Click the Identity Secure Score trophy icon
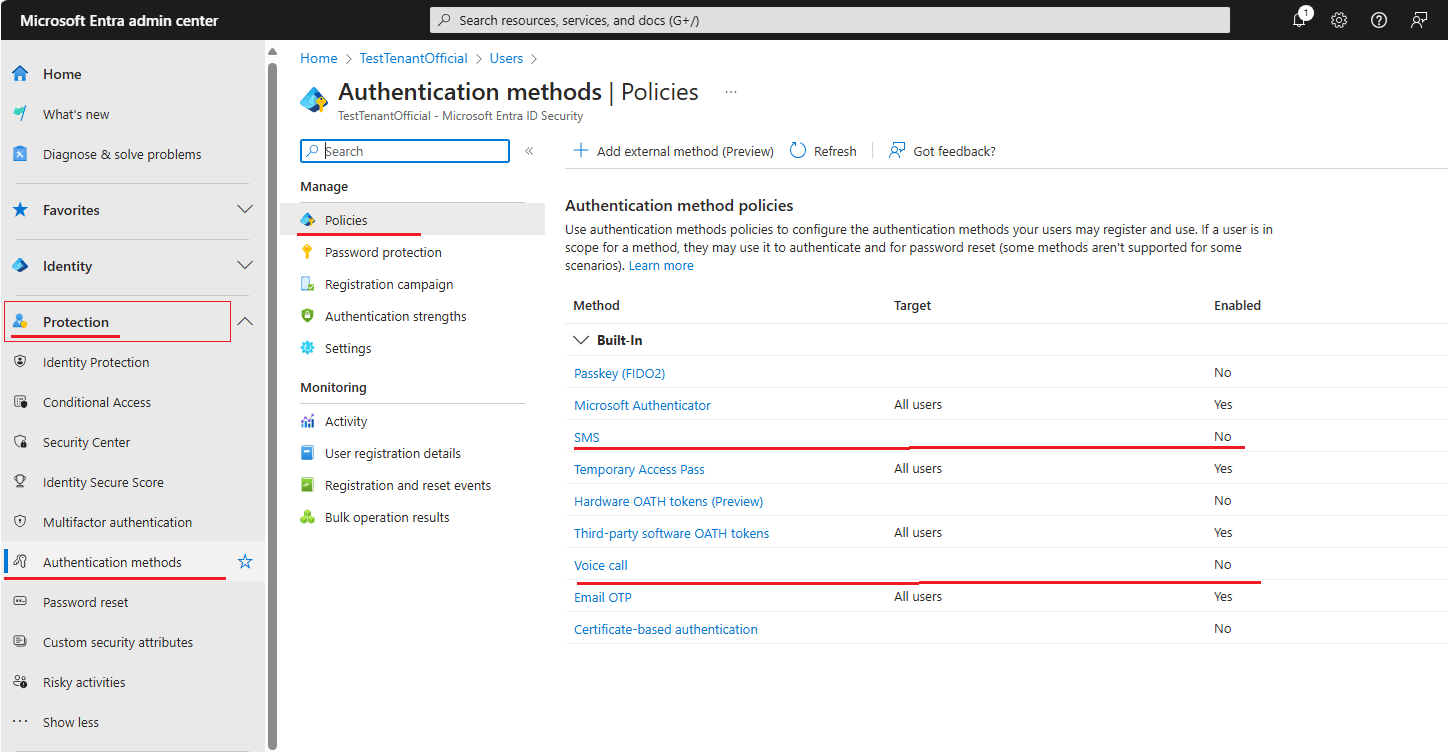Viewport: 1448px width, 752px height. [x=20, y=482]
